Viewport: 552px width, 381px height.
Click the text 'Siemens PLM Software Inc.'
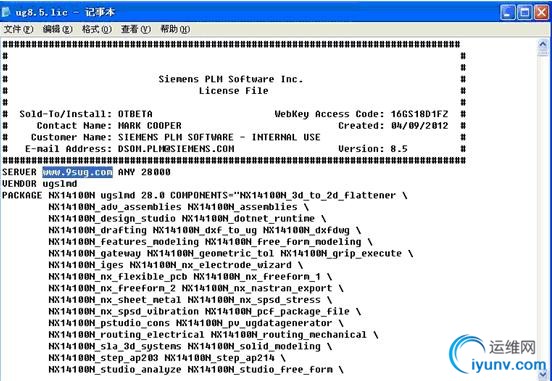point(231,79)
